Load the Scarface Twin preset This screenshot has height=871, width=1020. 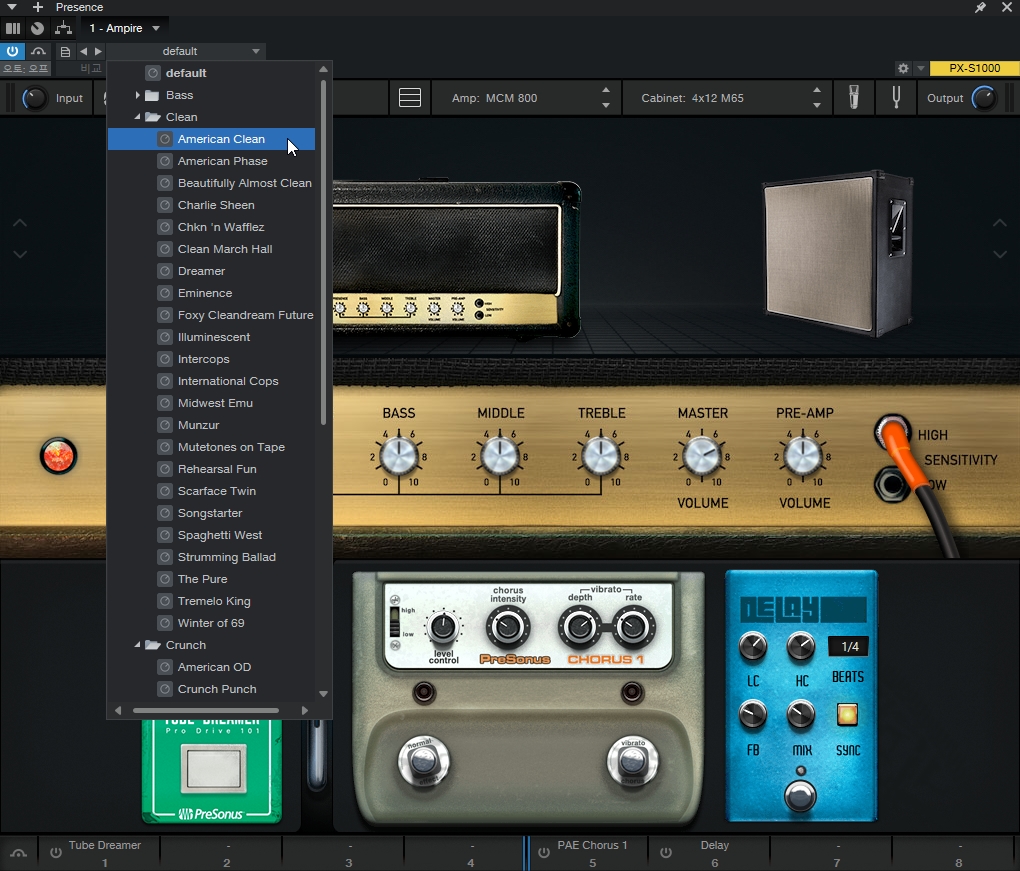211,491
